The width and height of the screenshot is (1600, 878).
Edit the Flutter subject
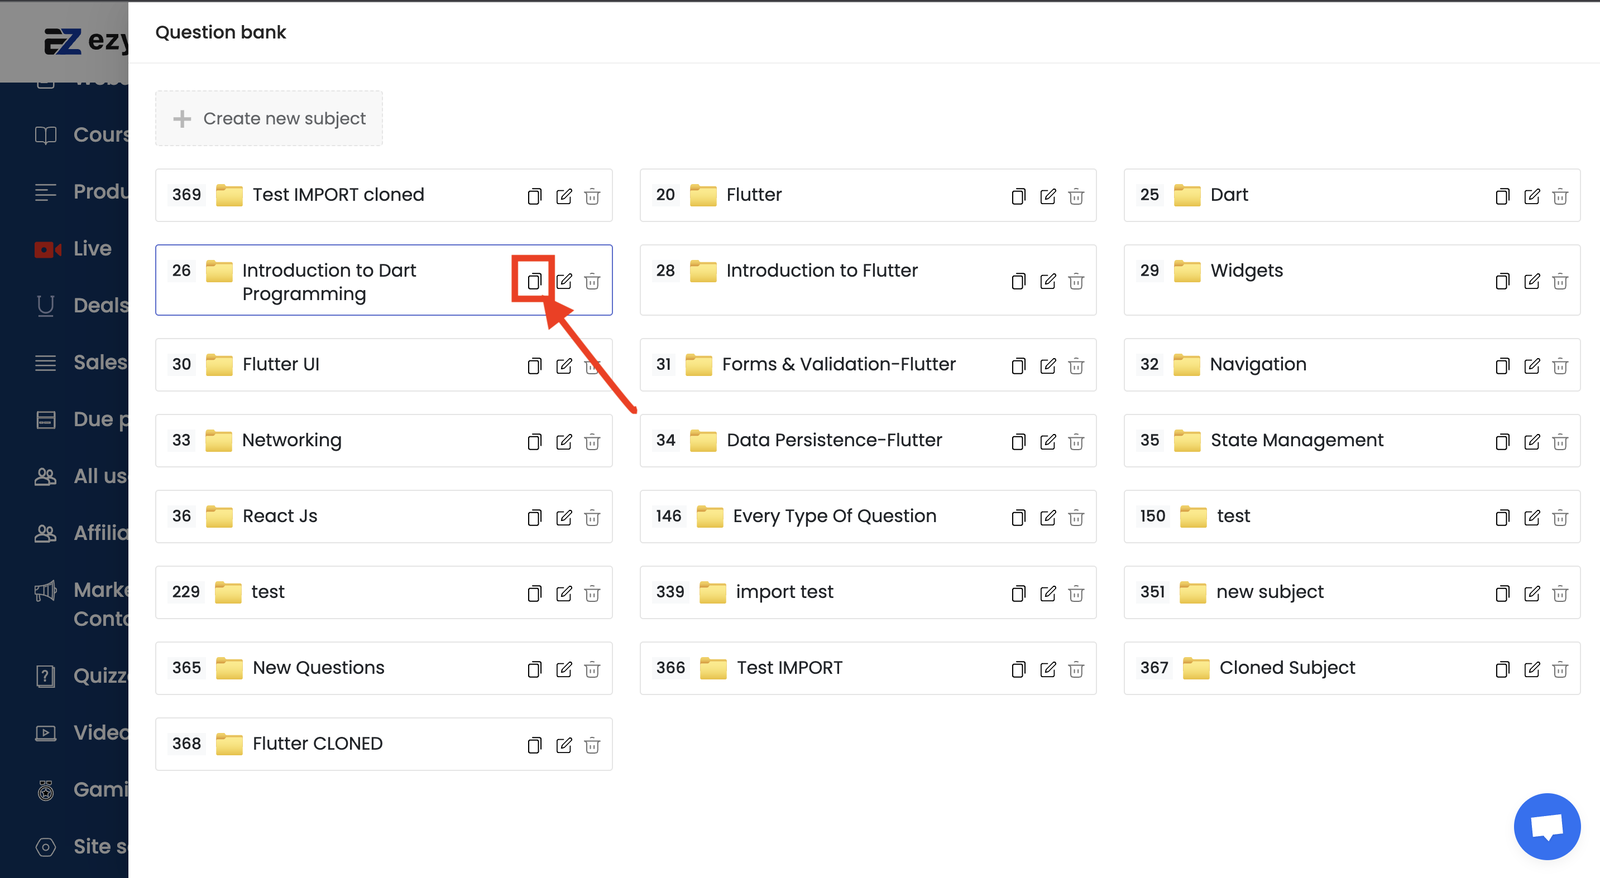point(1047,196)
